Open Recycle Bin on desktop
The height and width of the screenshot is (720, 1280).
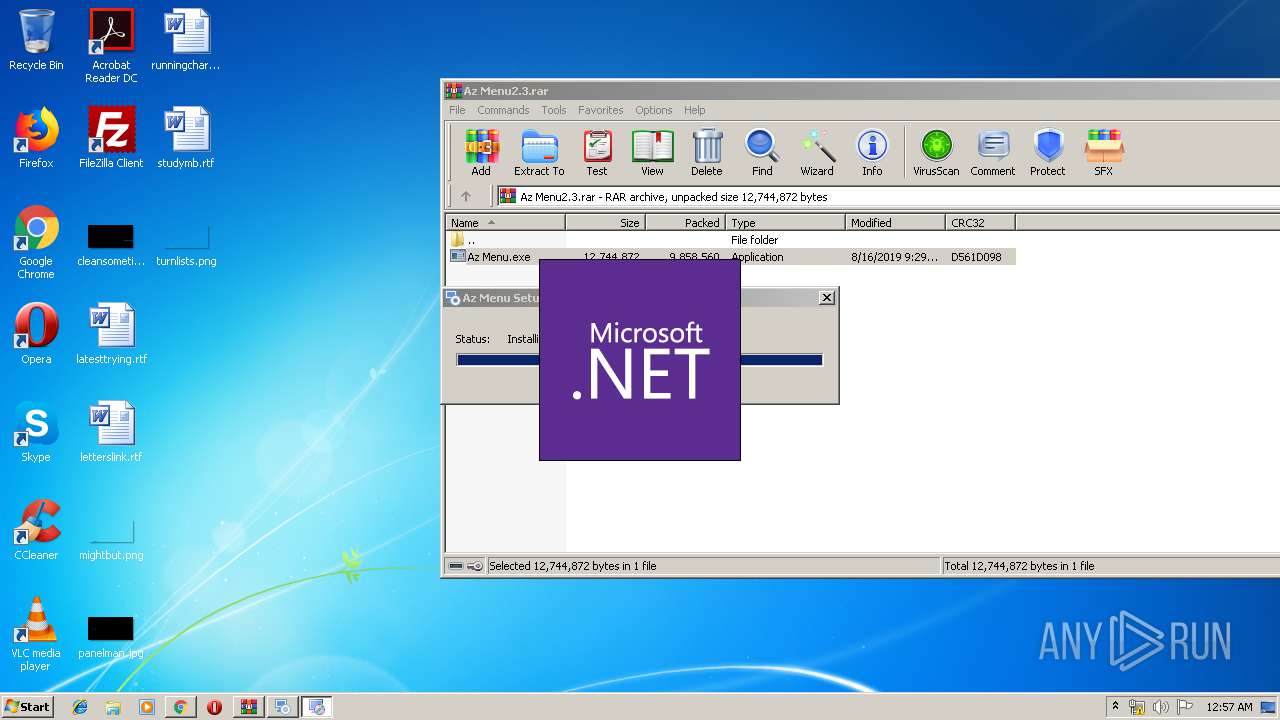pos(36,40)
